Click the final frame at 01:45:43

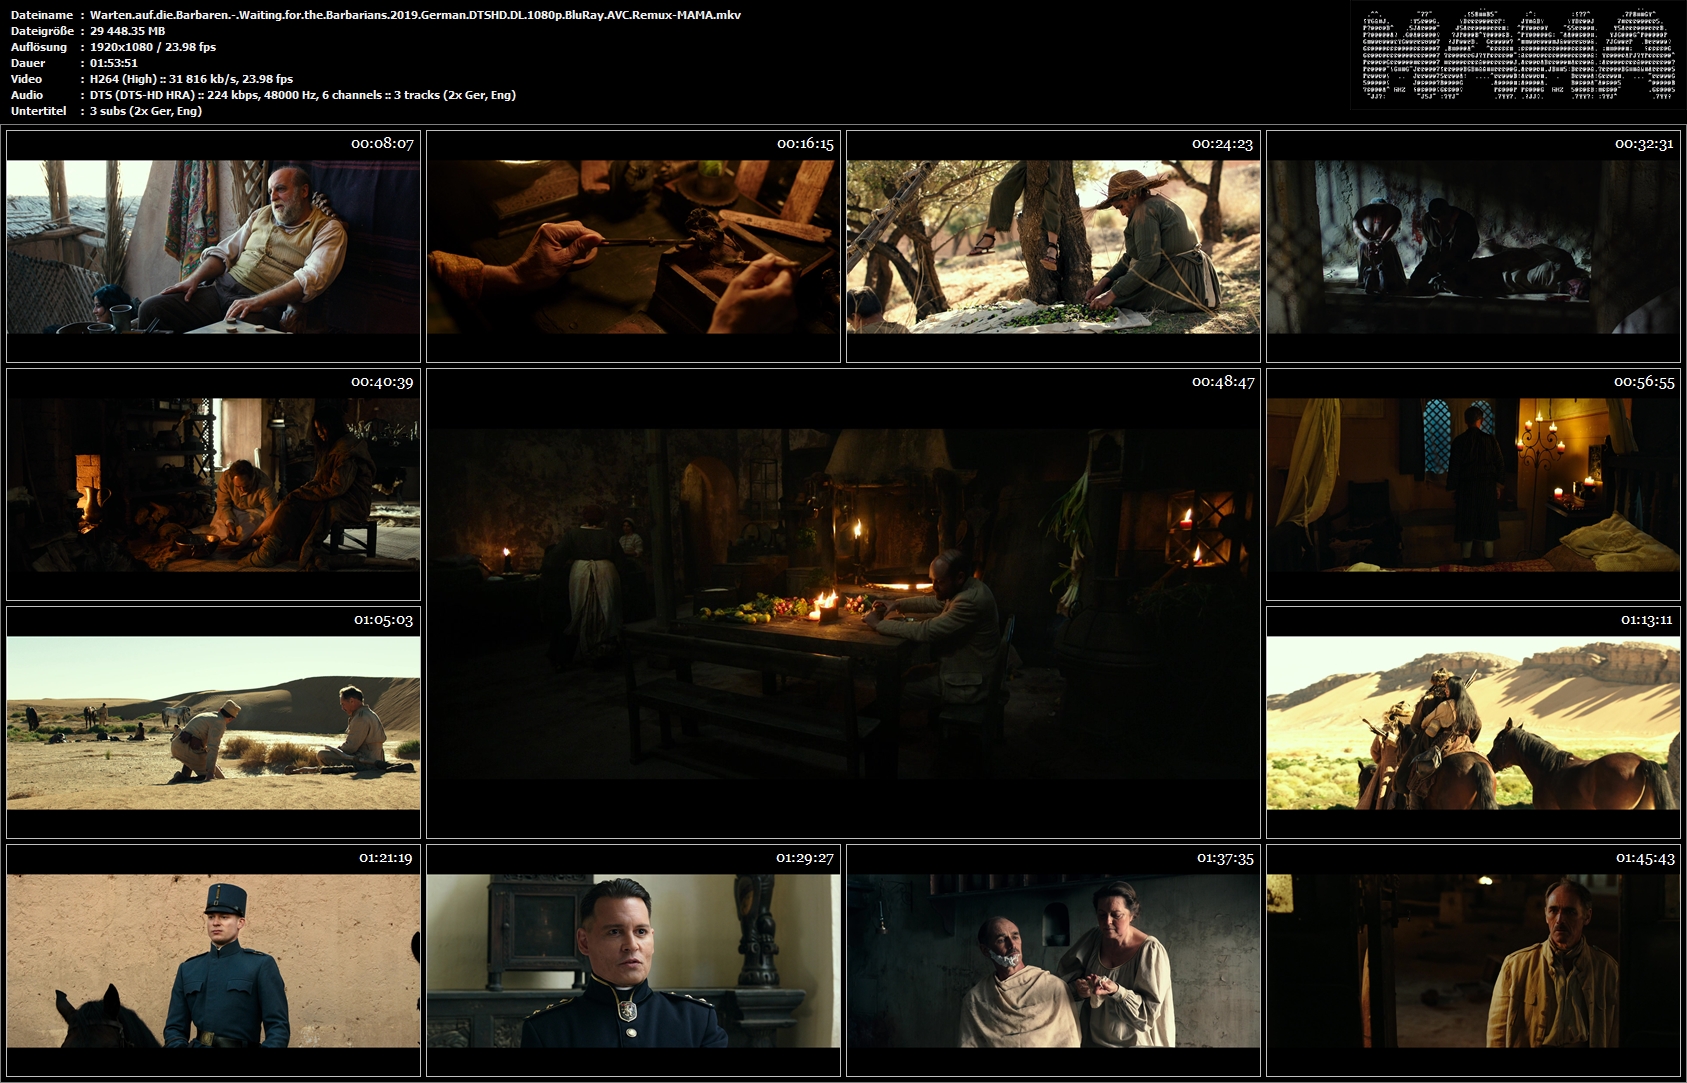coord(1473,960)
